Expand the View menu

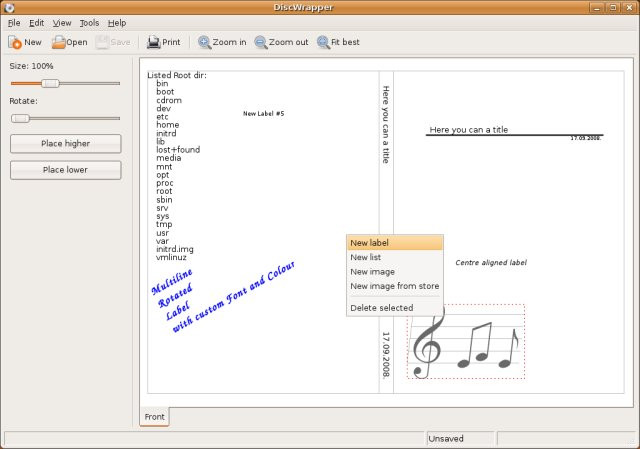coord(62,22)
